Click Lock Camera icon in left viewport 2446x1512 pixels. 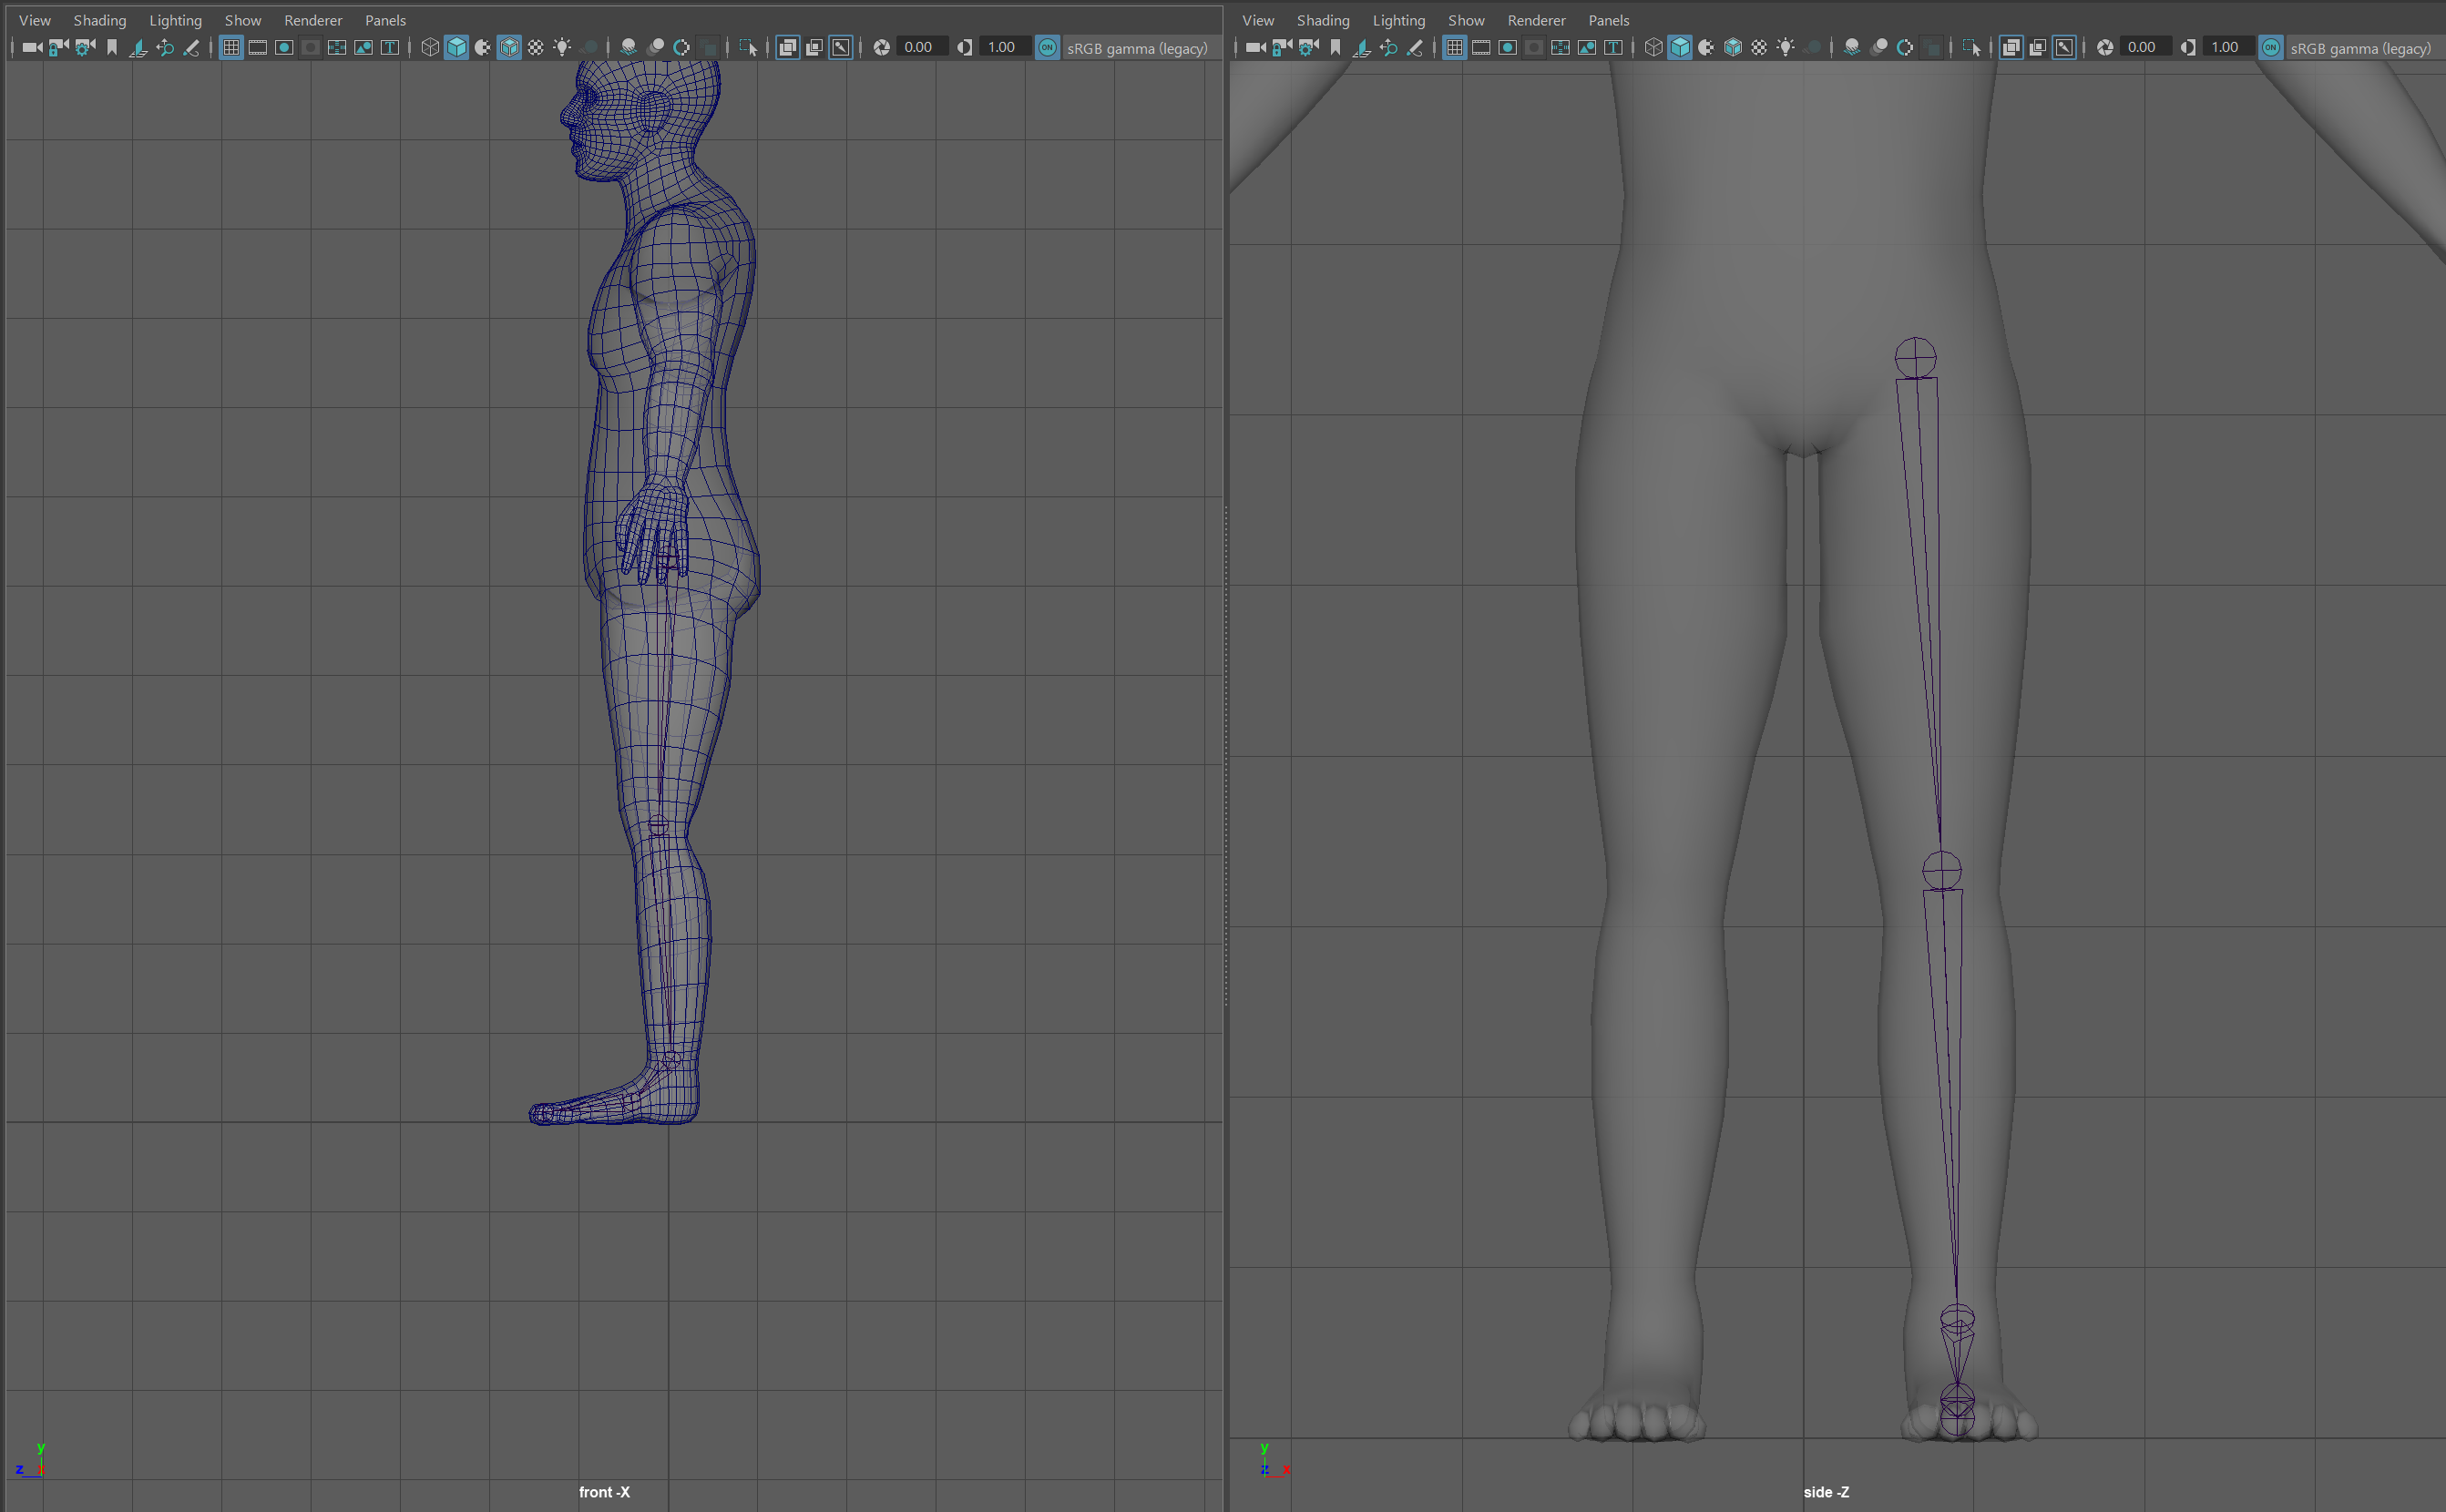pyautogui.click(x=59, y=47)
